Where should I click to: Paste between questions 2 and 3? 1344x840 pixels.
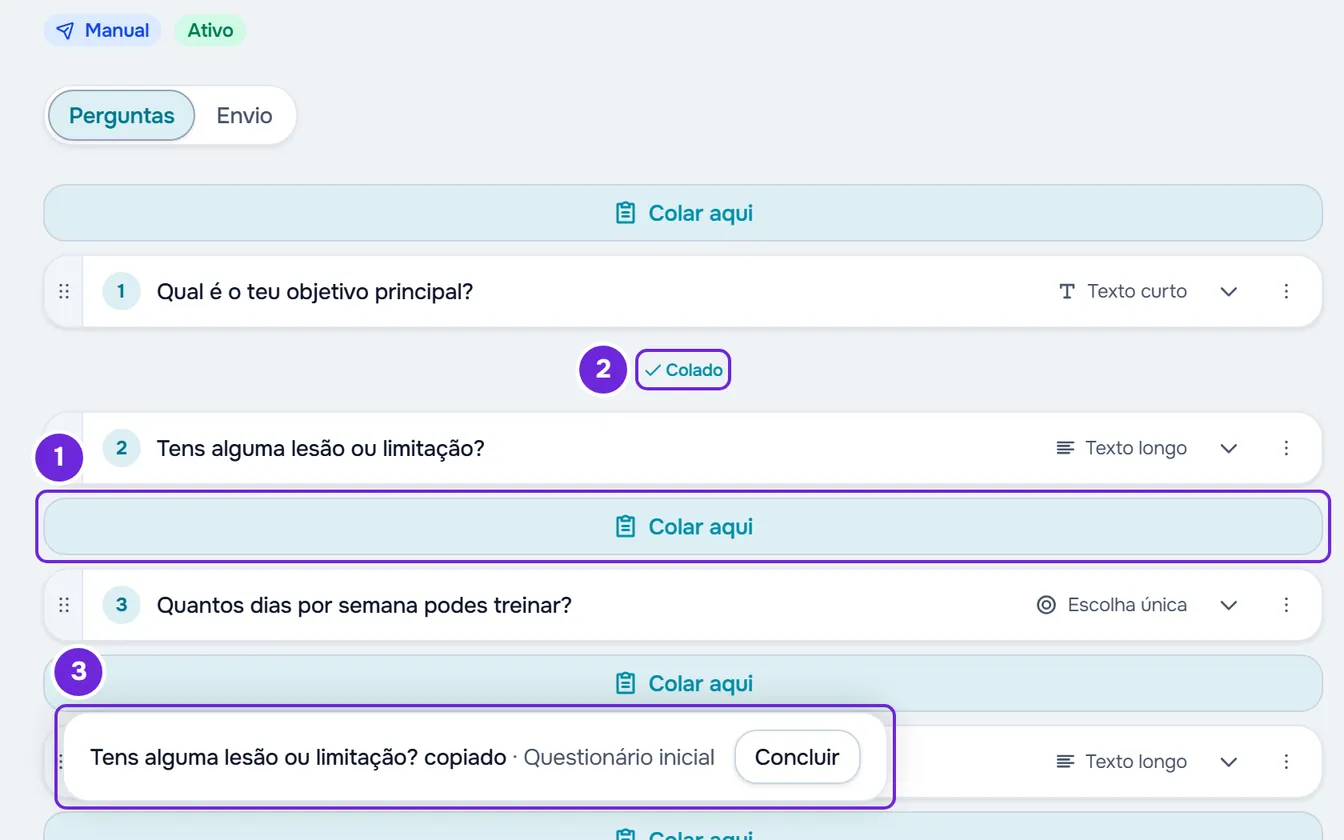683,527
